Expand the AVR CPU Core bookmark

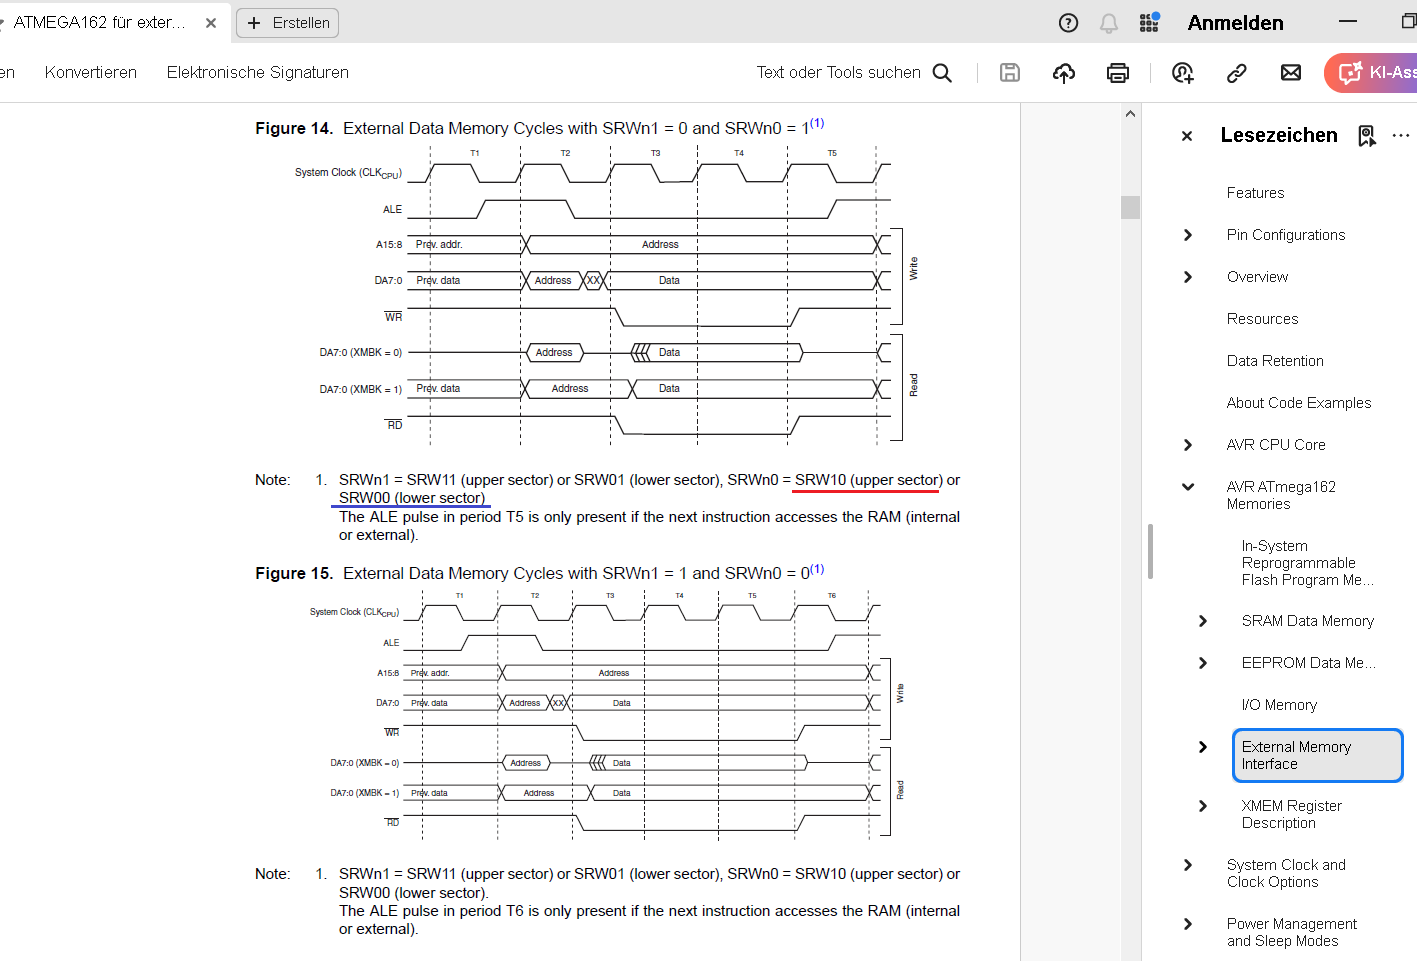pos(1188,445)
